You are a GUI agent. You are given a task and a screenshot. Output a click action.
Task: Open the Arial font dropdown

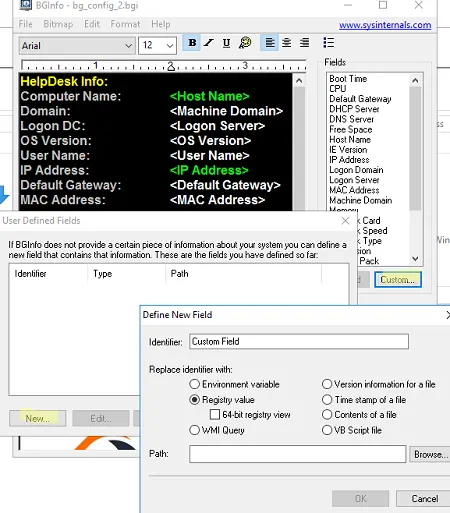pos(77,45)
